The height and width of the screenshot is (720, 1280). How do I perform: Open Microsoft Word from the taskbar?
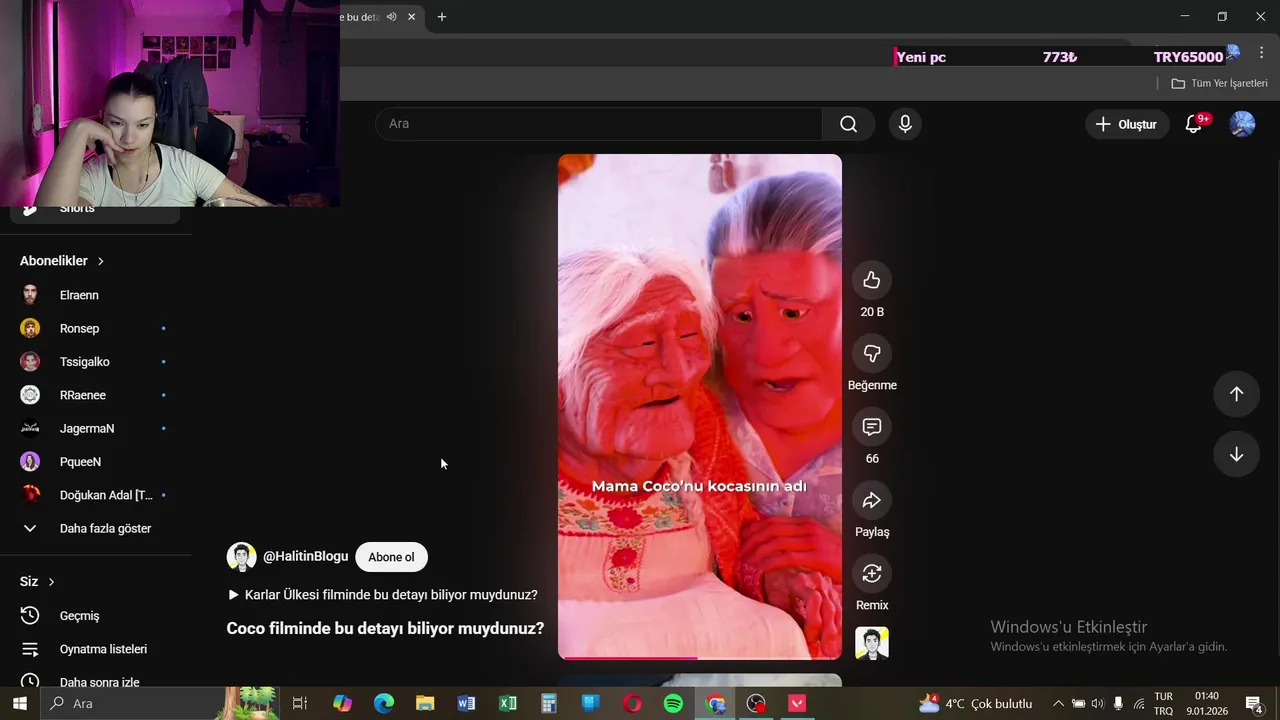coord(466,703)
